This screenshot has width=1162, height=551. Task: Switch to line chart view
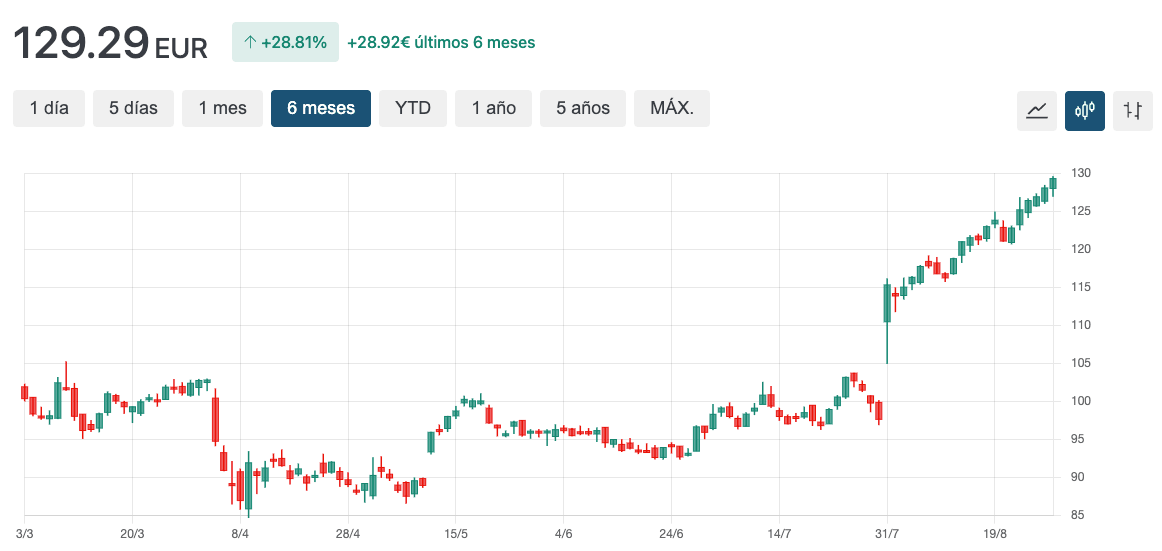1036,110
